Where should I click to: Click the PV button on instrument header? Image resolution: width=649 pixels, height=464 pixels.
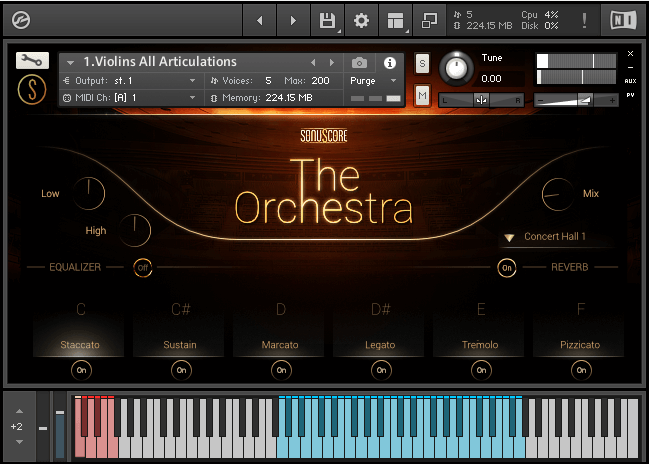[x=630, y=95]
